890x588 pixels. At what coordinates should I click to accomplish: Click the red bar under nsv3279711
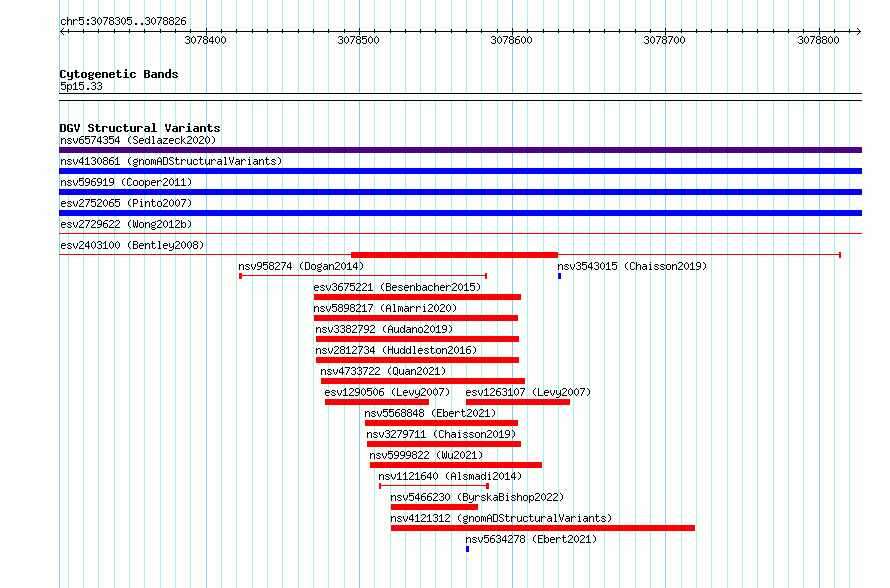pyautogui.click(x=444, y=444)
